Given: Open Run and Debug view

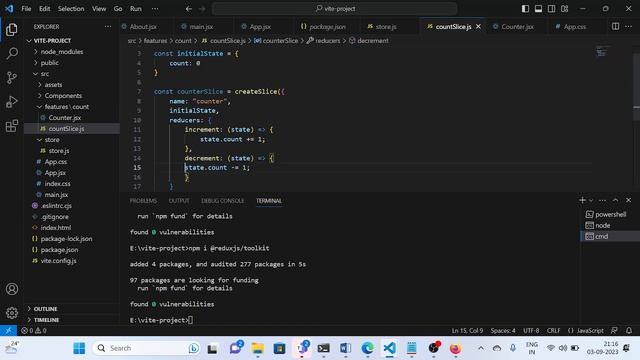Looking at the screenshot, I should tap(12, 102).
